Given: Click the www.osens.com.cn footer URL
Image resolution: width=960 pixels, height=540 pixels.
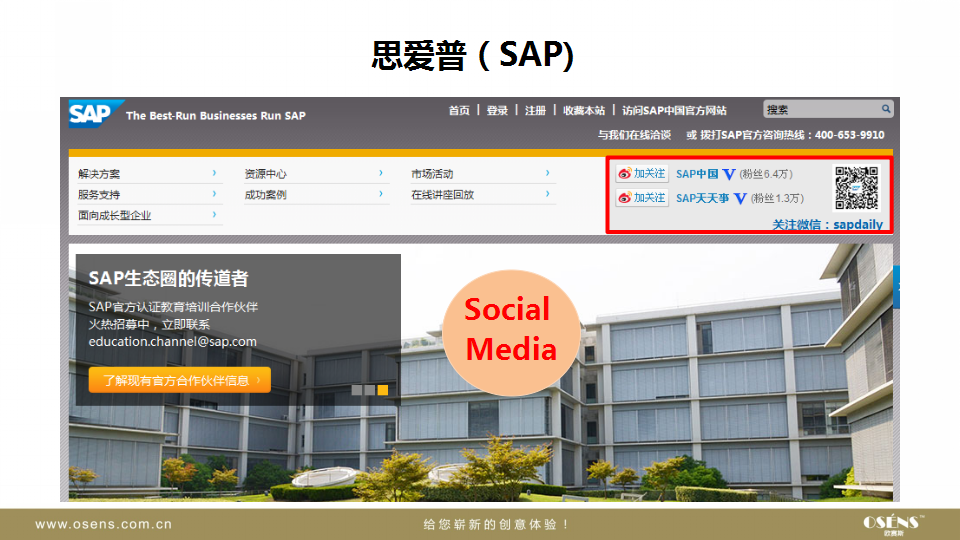Looking at the screenshot, I should pyautogui.click(x=103, y=524).
